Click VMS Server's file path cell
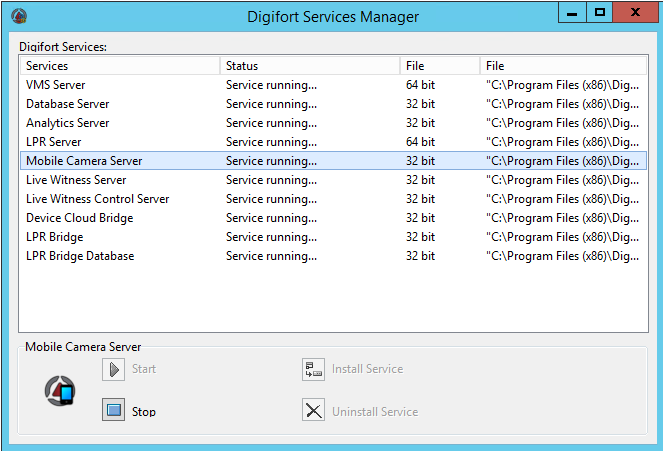 562,85
